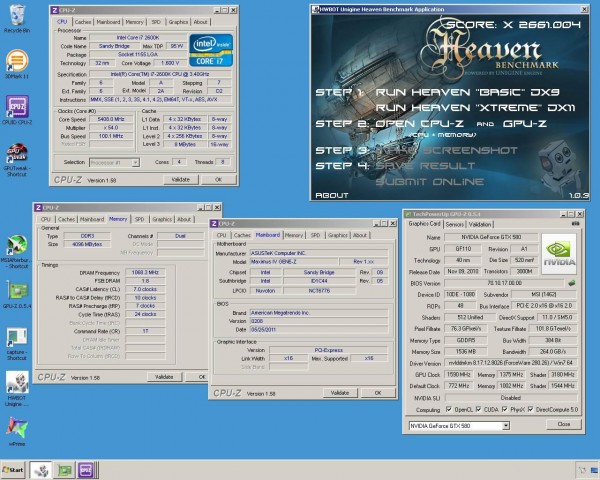Click the NVIDIA logo in GPU-Z
The width and height of the screenshot is (600, 480).
(559, 254)
